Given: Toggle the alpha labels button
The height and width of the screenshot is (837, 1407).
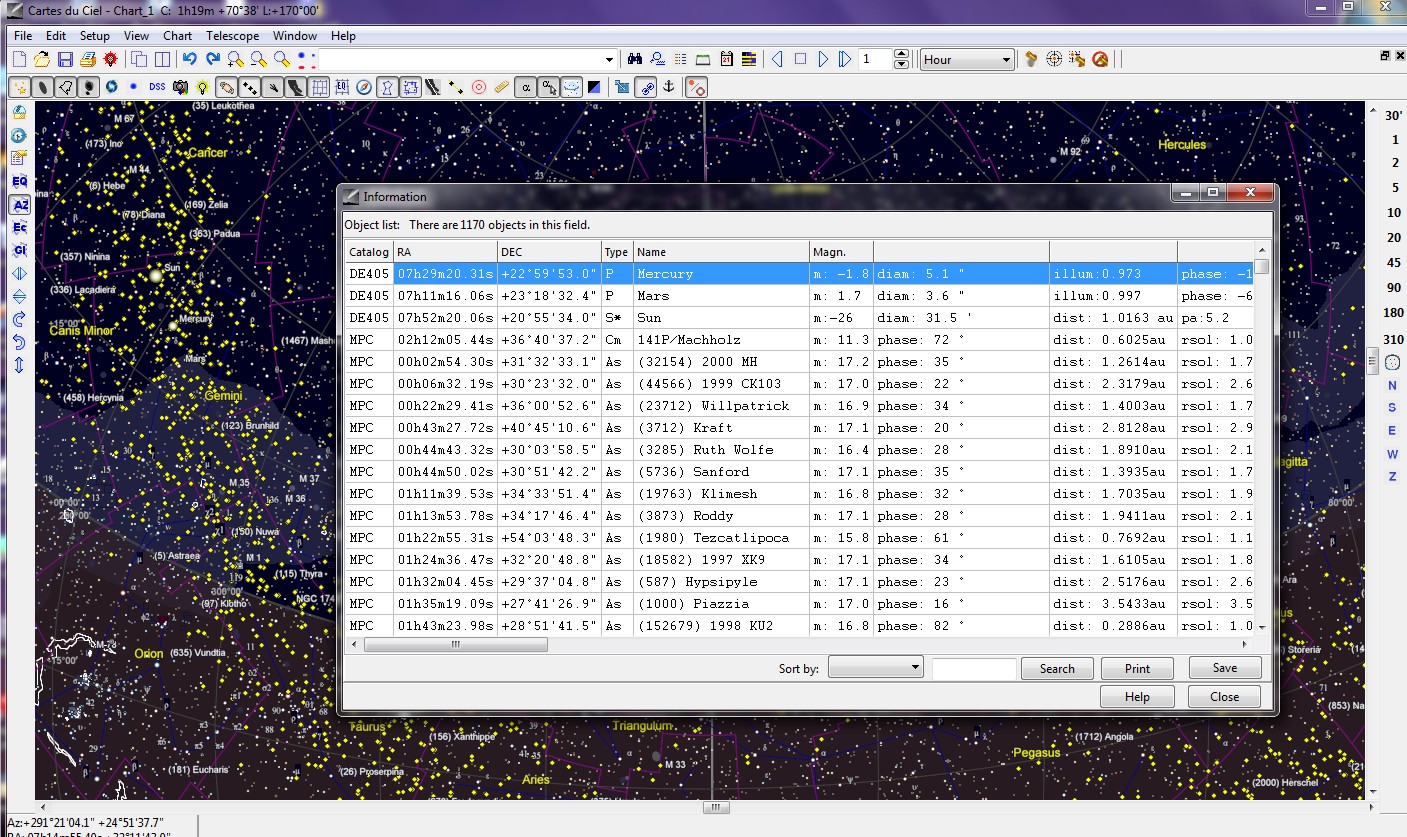Looking at the screenshot, I should [526, 87].
